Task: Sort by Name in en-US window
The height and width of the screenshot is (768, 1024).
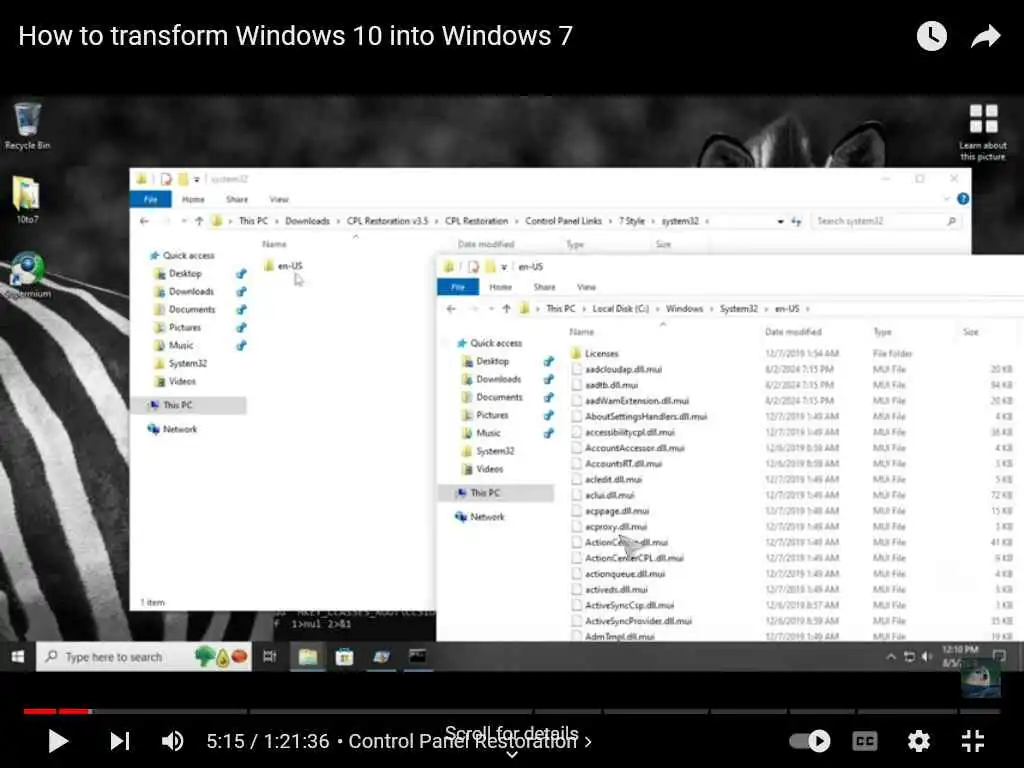Action: coord(581,332)
